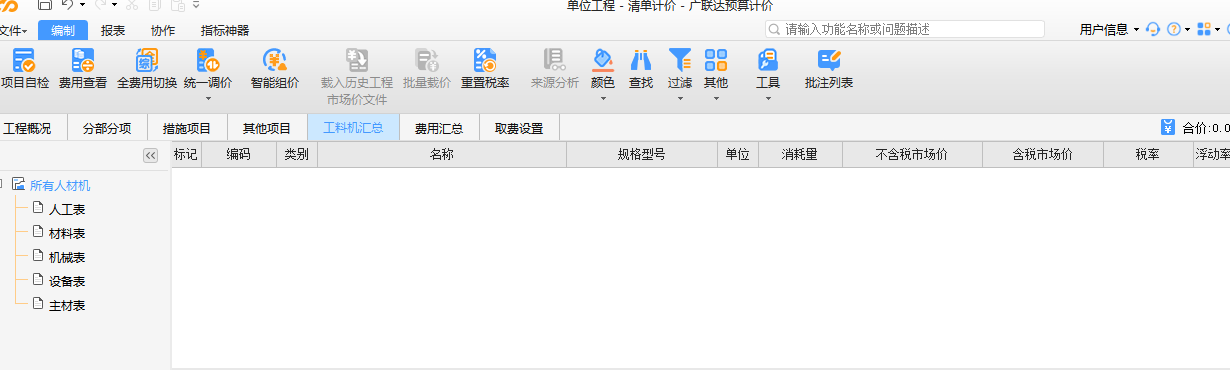1230x370 pixels.
Task: Expand the undo history dropdown arrow
Action: 81,6
